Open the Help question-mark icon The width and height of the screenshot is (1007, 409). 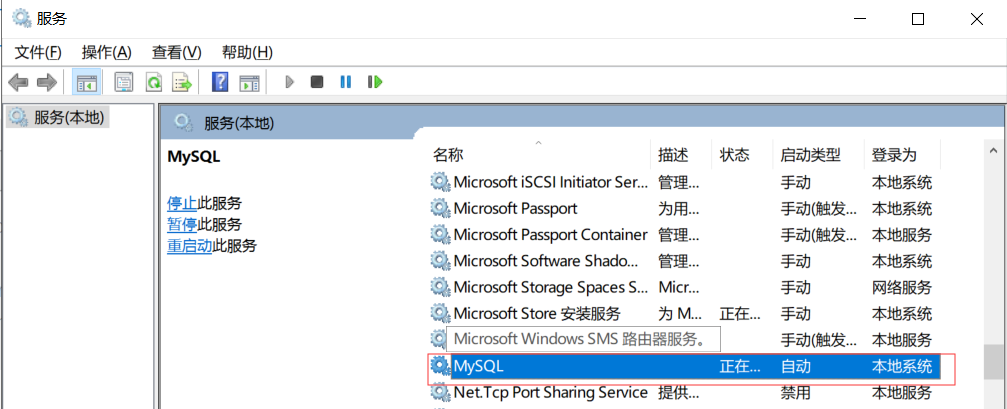(x=220, y=82)
